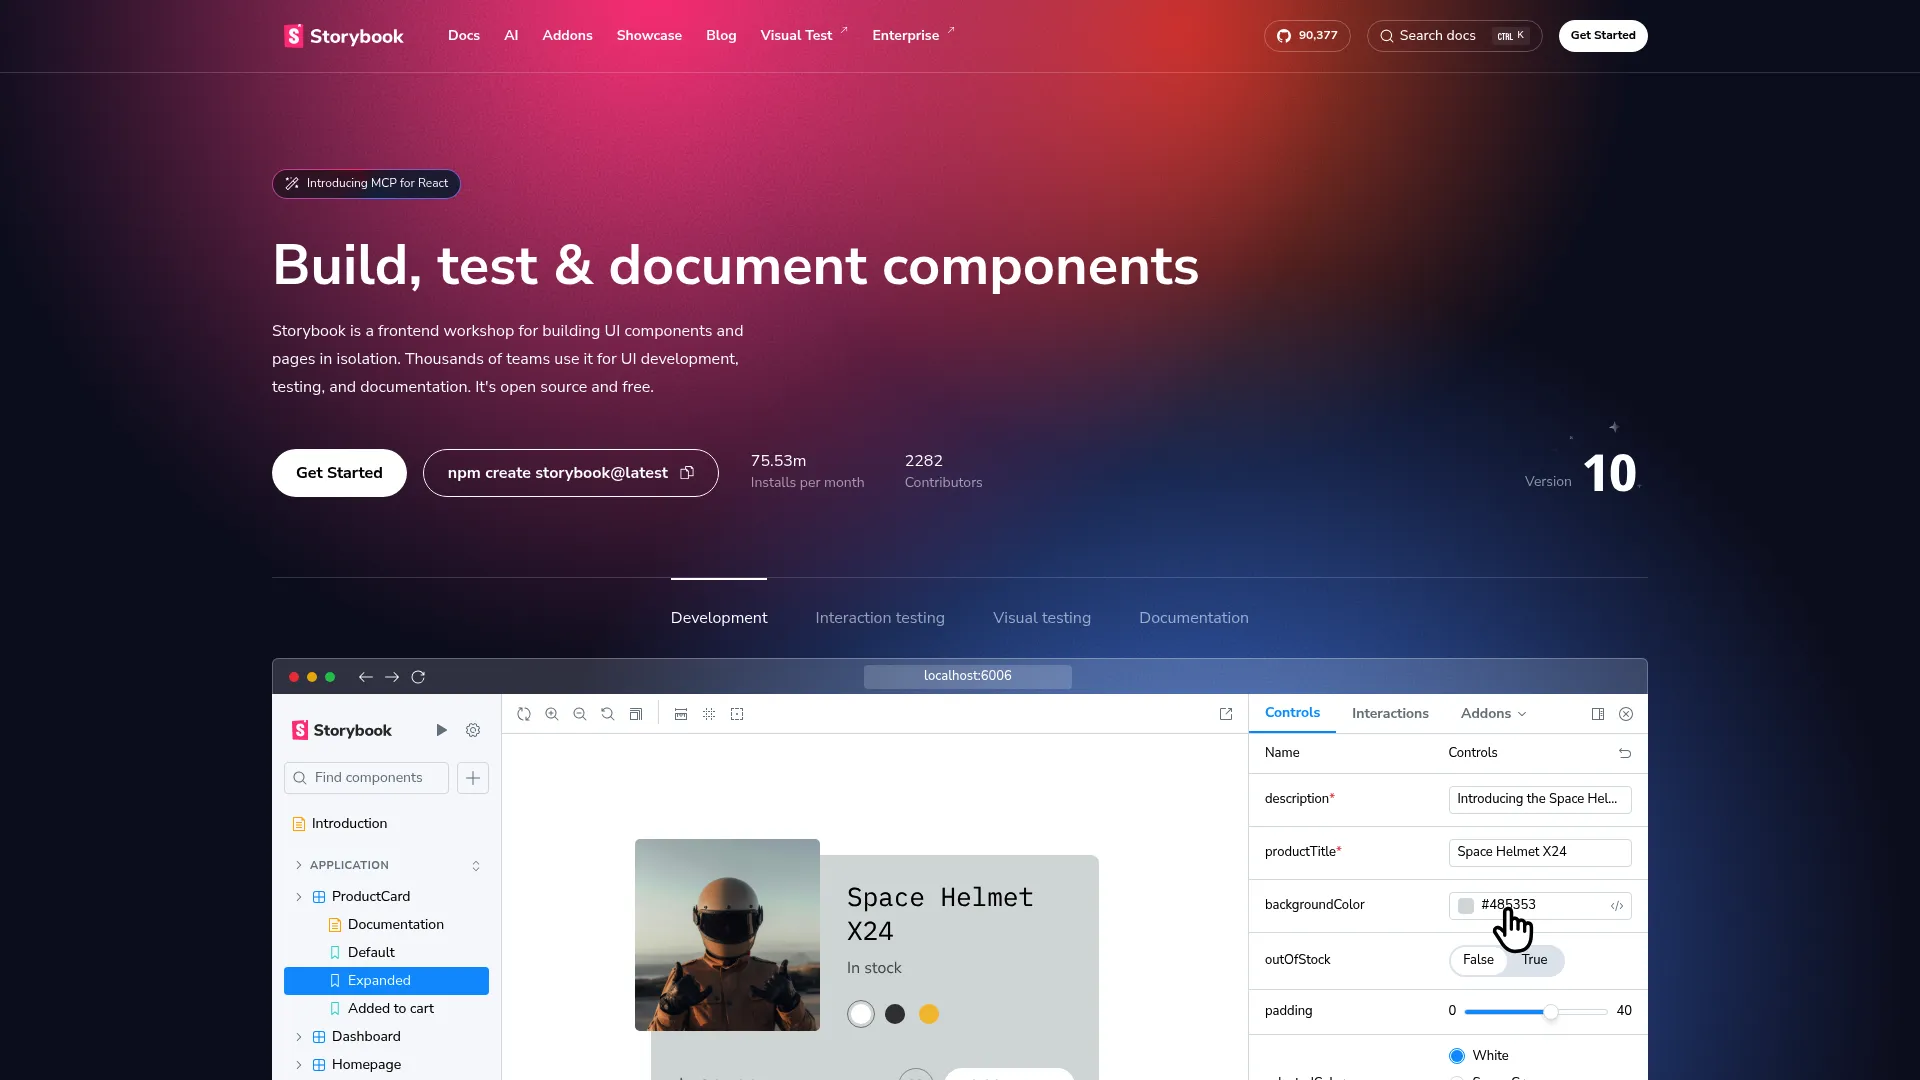Click the Find components search box
Screen dimensions: 1920x1080
(366, 778)
